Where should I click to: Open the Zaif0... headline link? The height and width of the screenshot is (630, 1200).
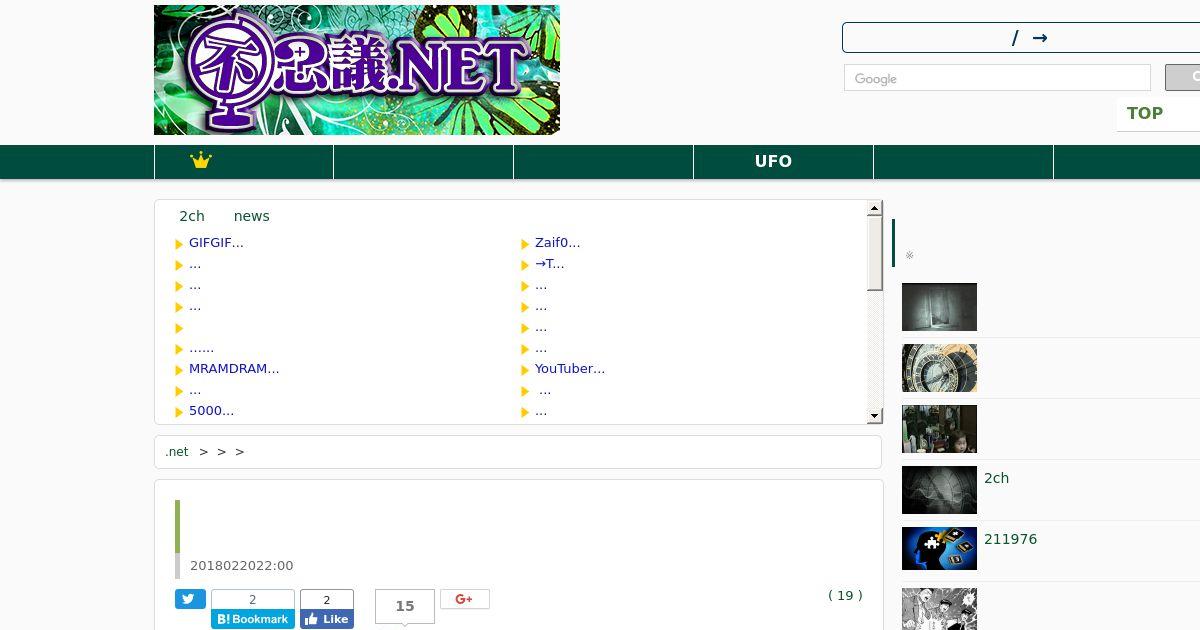[557, 243]
